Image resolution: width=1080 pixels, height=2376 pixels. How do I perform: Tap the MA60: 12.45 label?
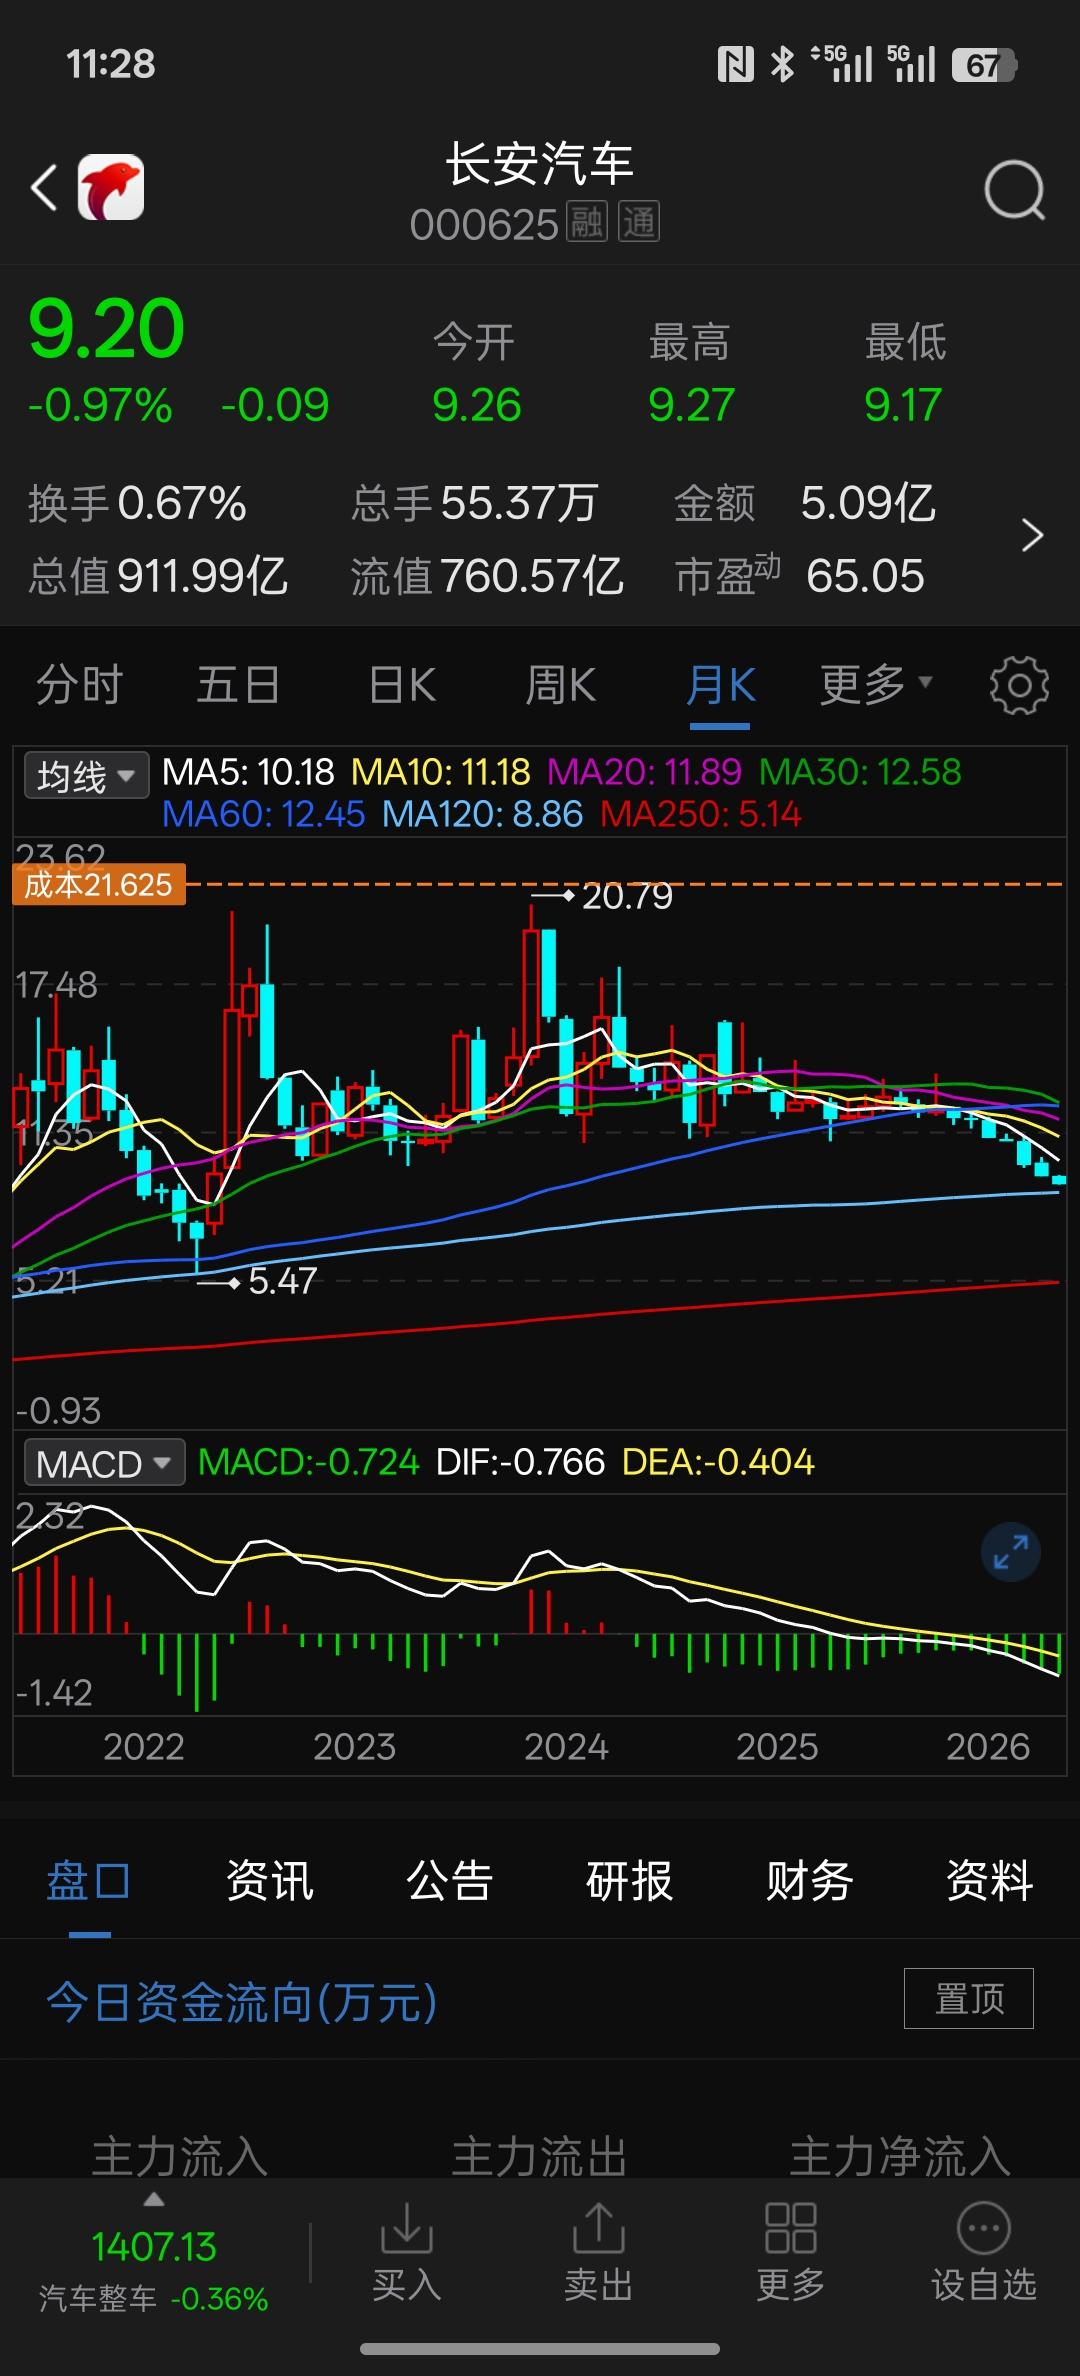pyautogui.click(x=263, y=814)
